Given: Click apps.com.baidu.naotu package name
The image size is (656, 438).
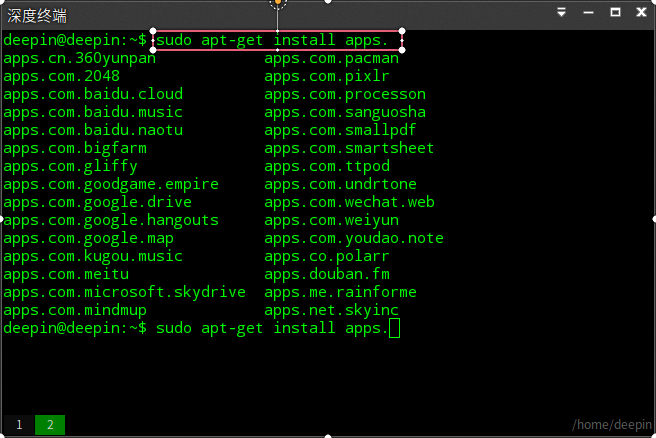Looking at the screenshot, I should tap(93, 130).
